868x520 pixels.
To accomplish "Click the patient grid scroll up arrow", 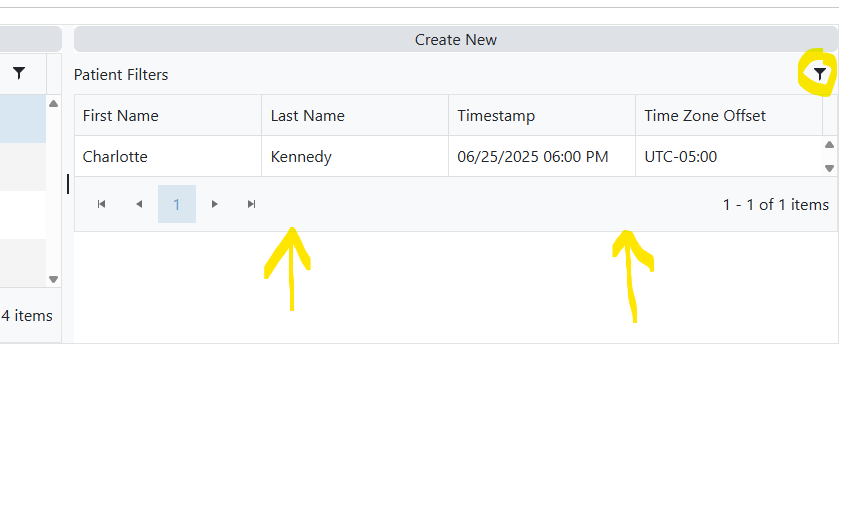I will pyautogui.click(x=829, y=145).
